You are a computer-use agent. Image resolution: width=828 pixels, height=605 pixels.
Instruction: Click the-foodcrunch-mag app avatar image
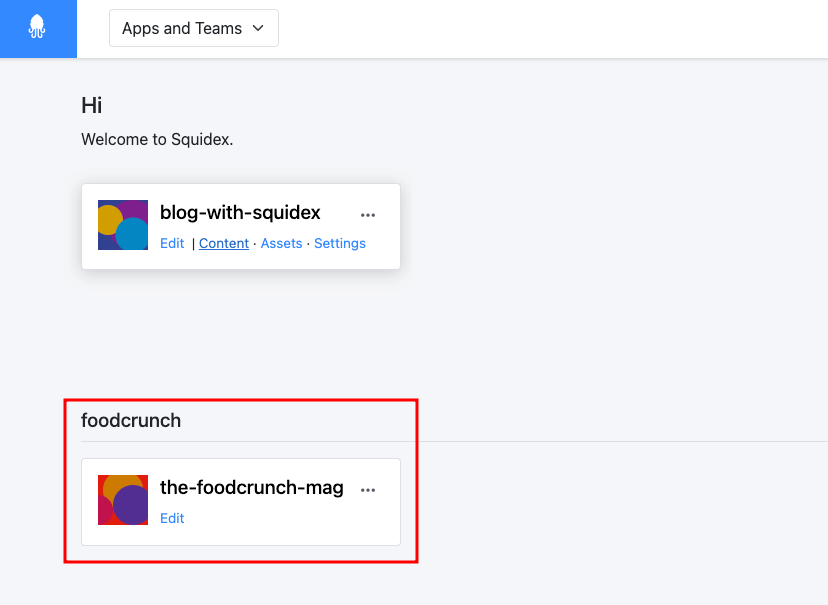[123, 500]
